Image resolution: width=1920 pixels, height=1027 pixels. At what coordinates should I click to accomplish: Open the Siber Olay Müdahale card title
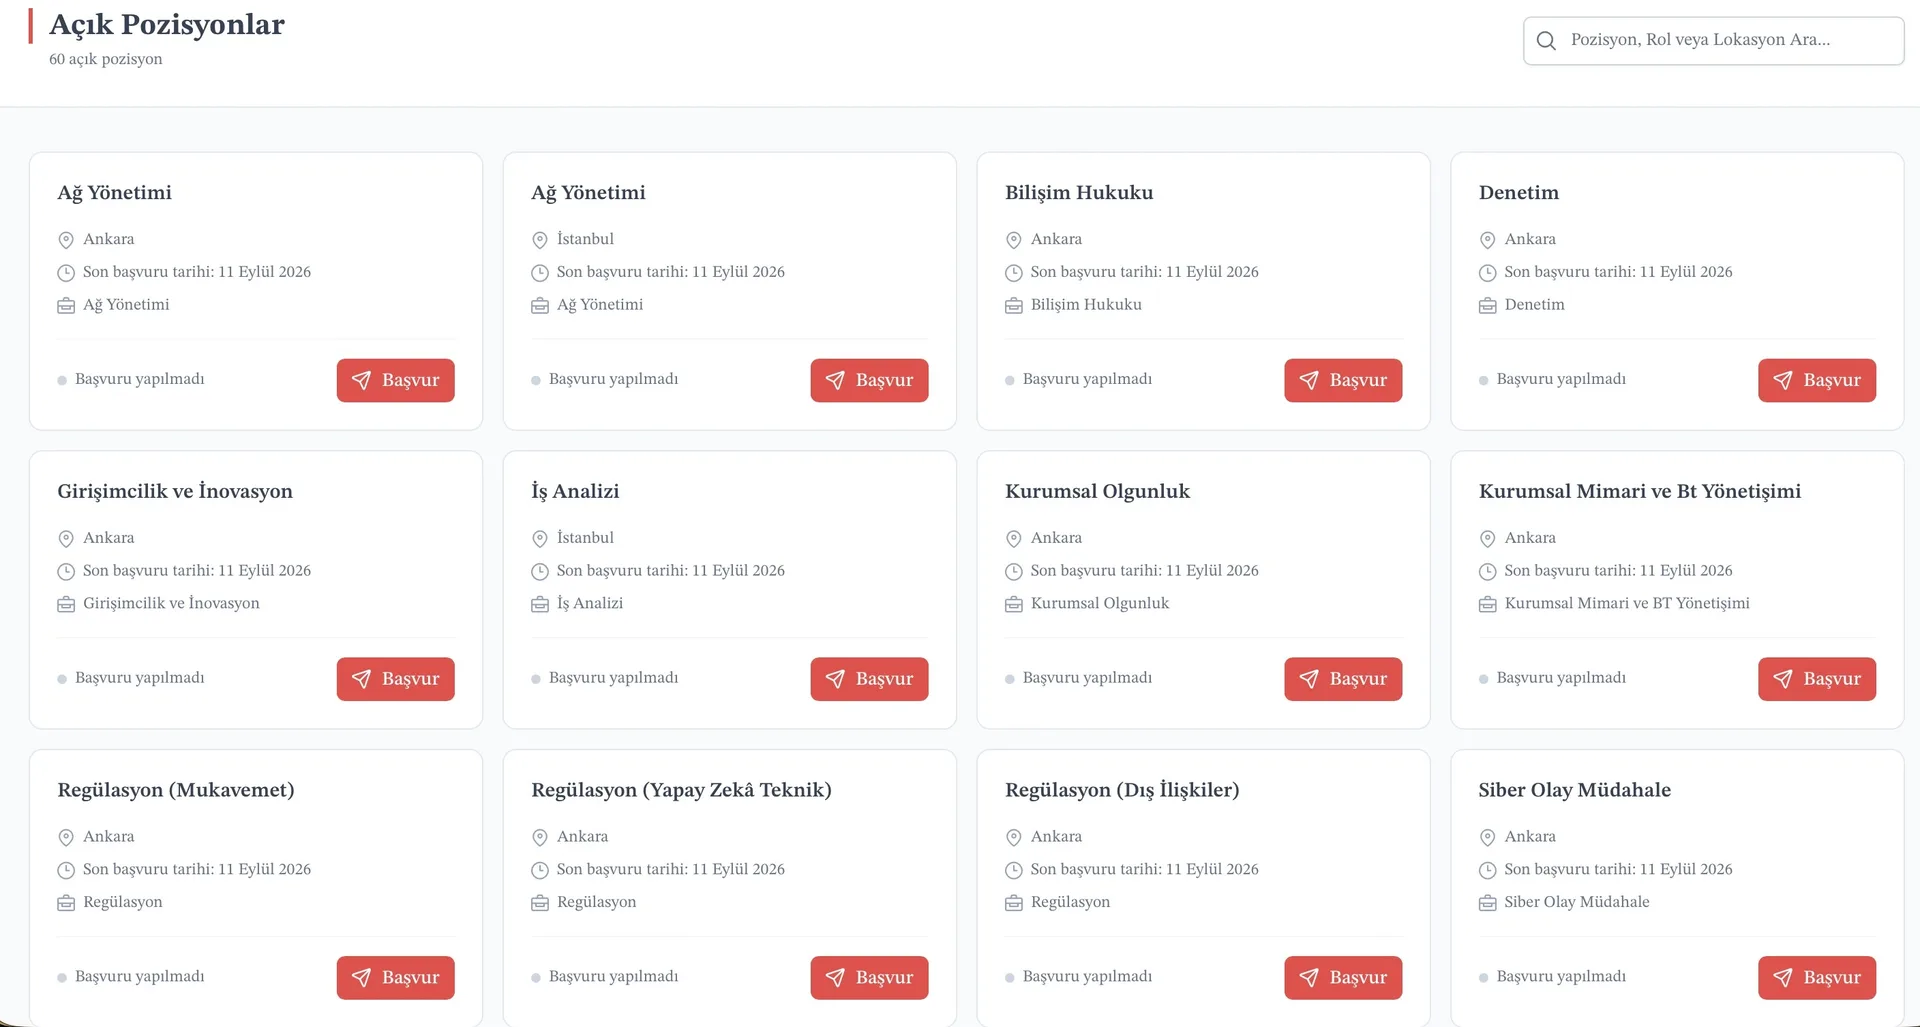pyautogui.click(x=1575, y=790)
